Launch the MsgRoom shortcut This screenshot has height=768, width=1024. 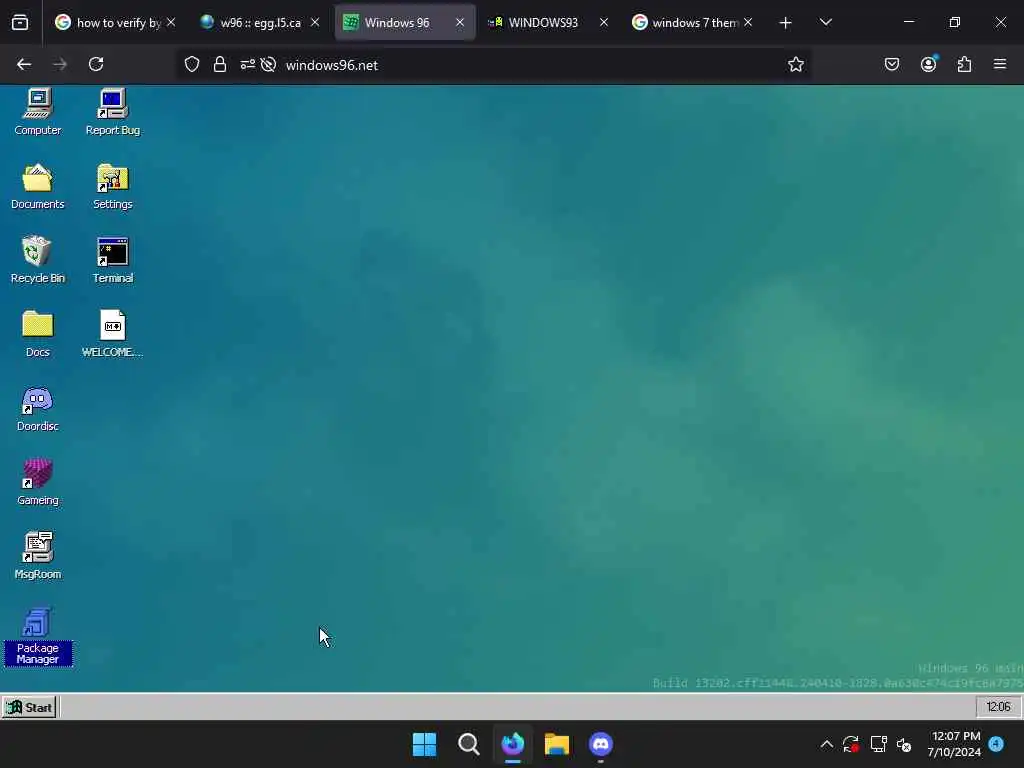click(37, 556)
